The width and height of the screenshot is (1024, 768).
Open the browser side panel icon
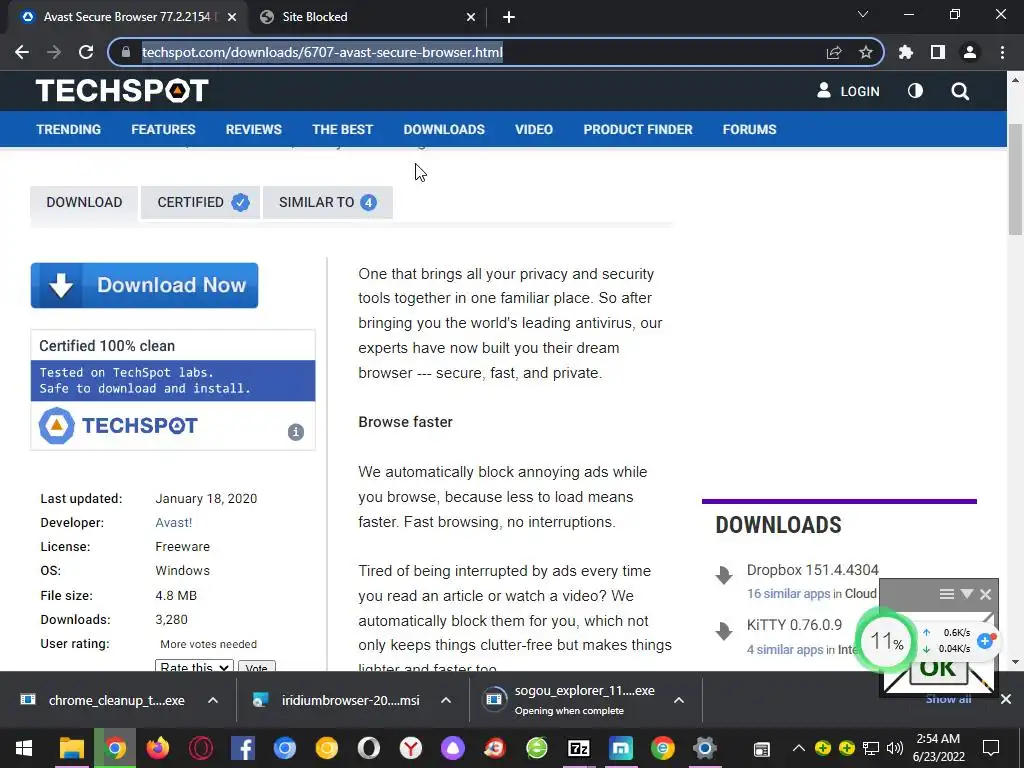[938, 52]
